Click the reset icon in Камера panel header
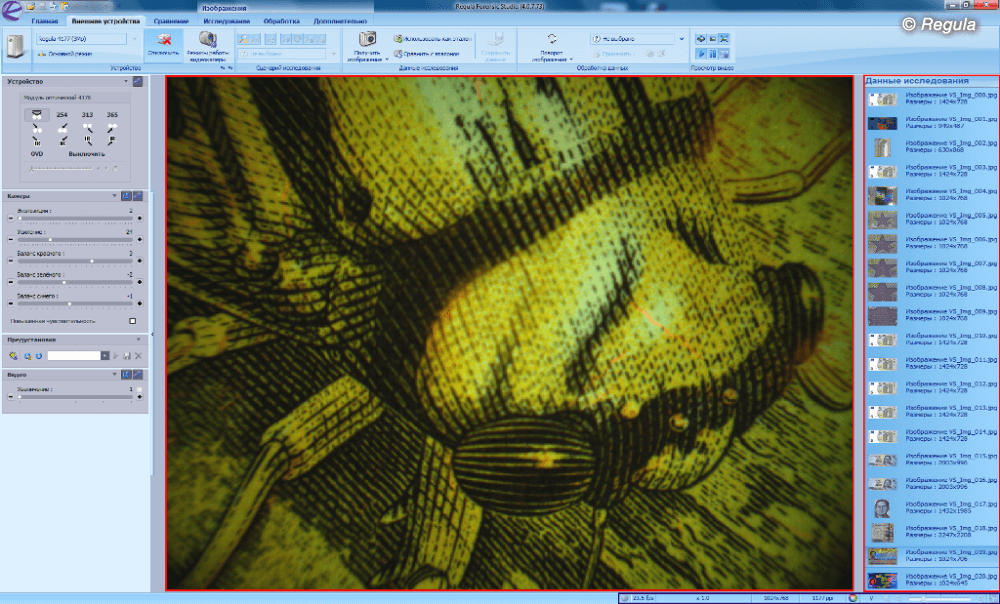 point(126,196)
